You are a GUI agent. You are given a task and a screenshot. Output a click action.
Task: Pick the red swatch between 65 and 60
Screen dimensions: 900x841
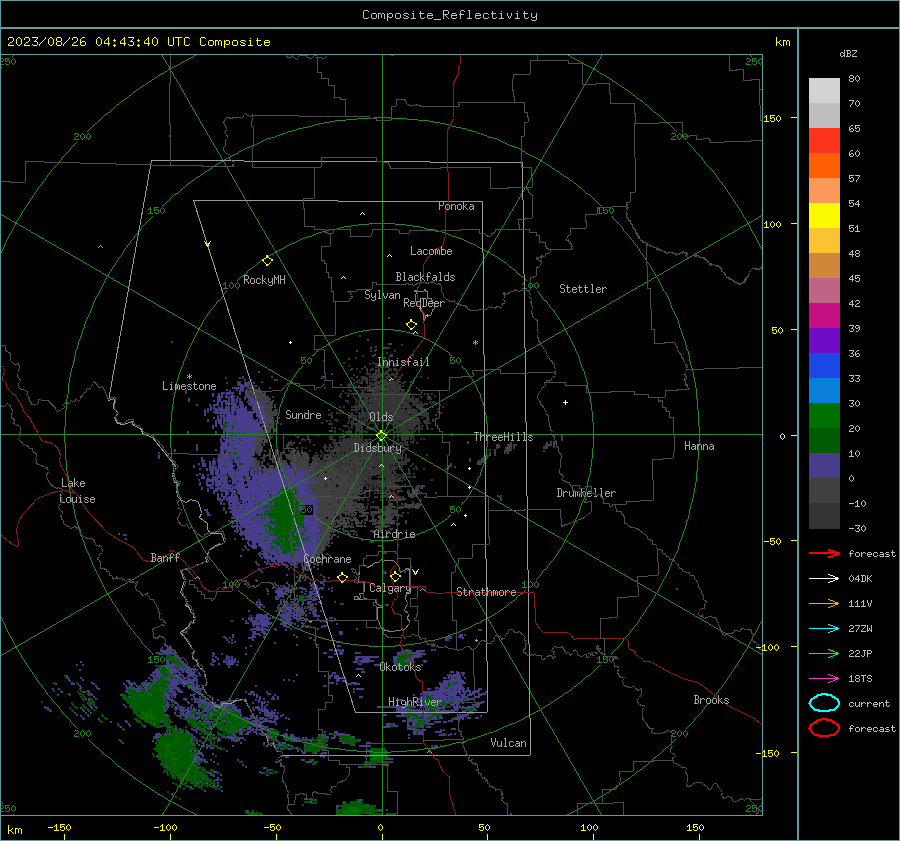click(x=824, y=140)
